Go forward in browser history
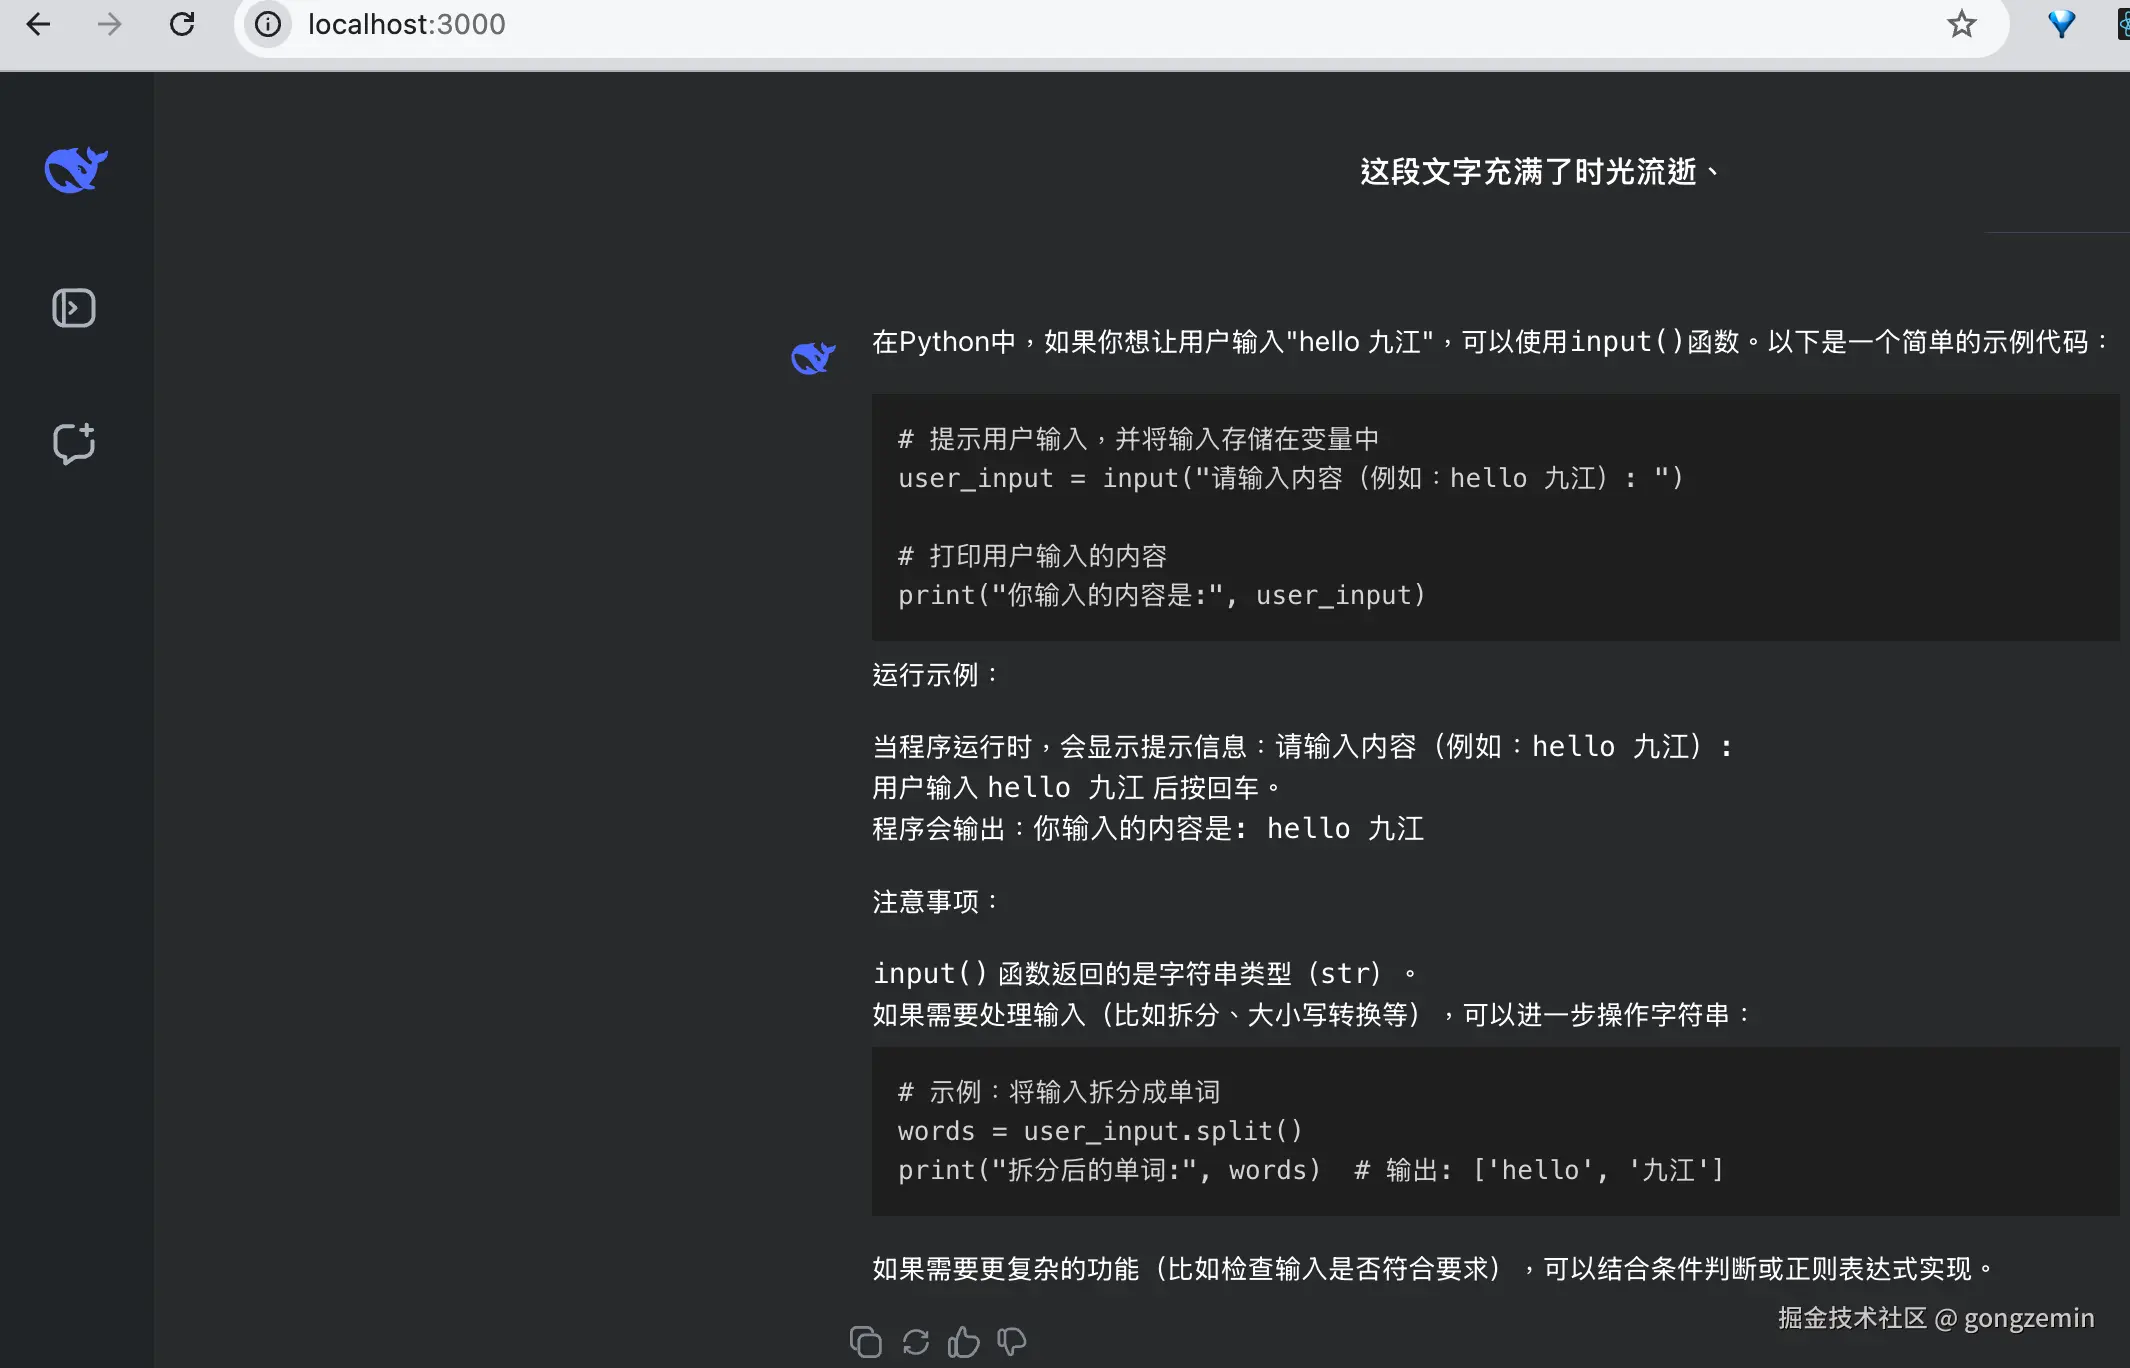 pyautogui.click(x=110, y=24)
